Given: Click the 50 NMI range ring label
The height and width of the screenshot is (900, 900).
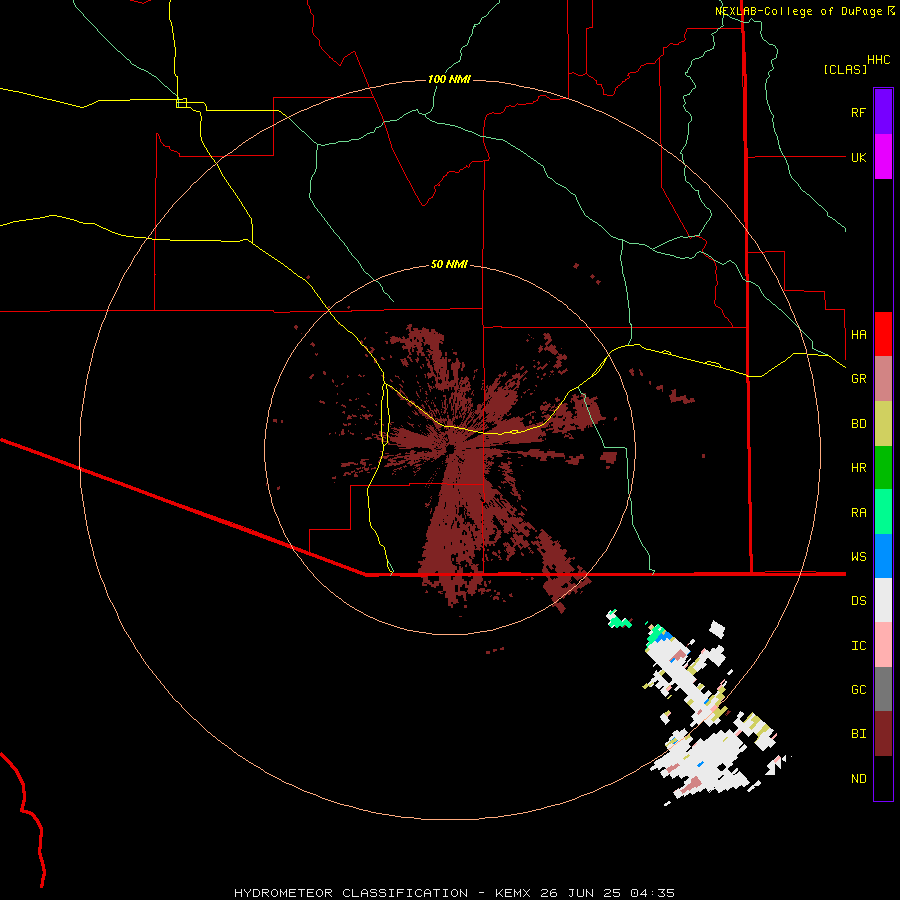Looking at the screenshot, I should click(x=449, y=264).
